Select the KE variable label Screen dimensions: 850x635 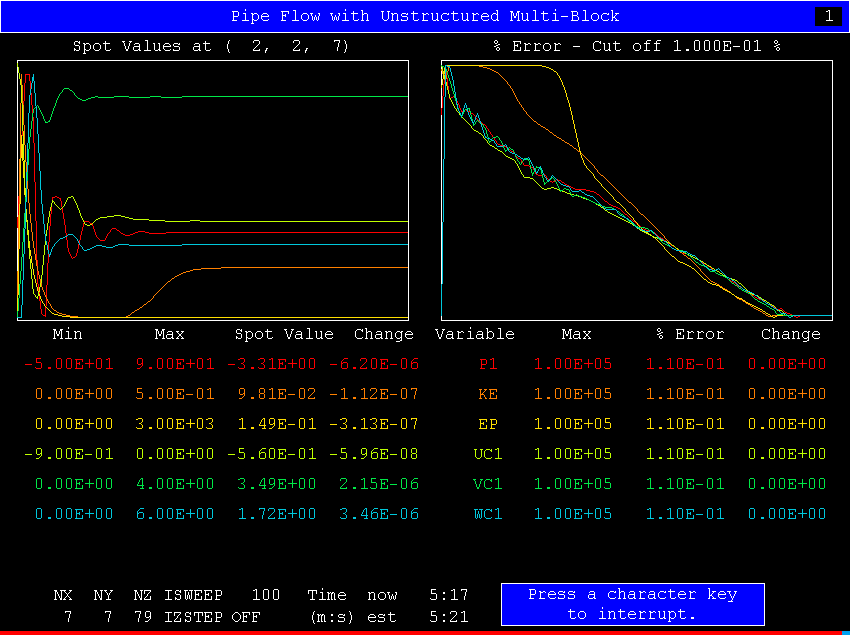coord(488,394)
